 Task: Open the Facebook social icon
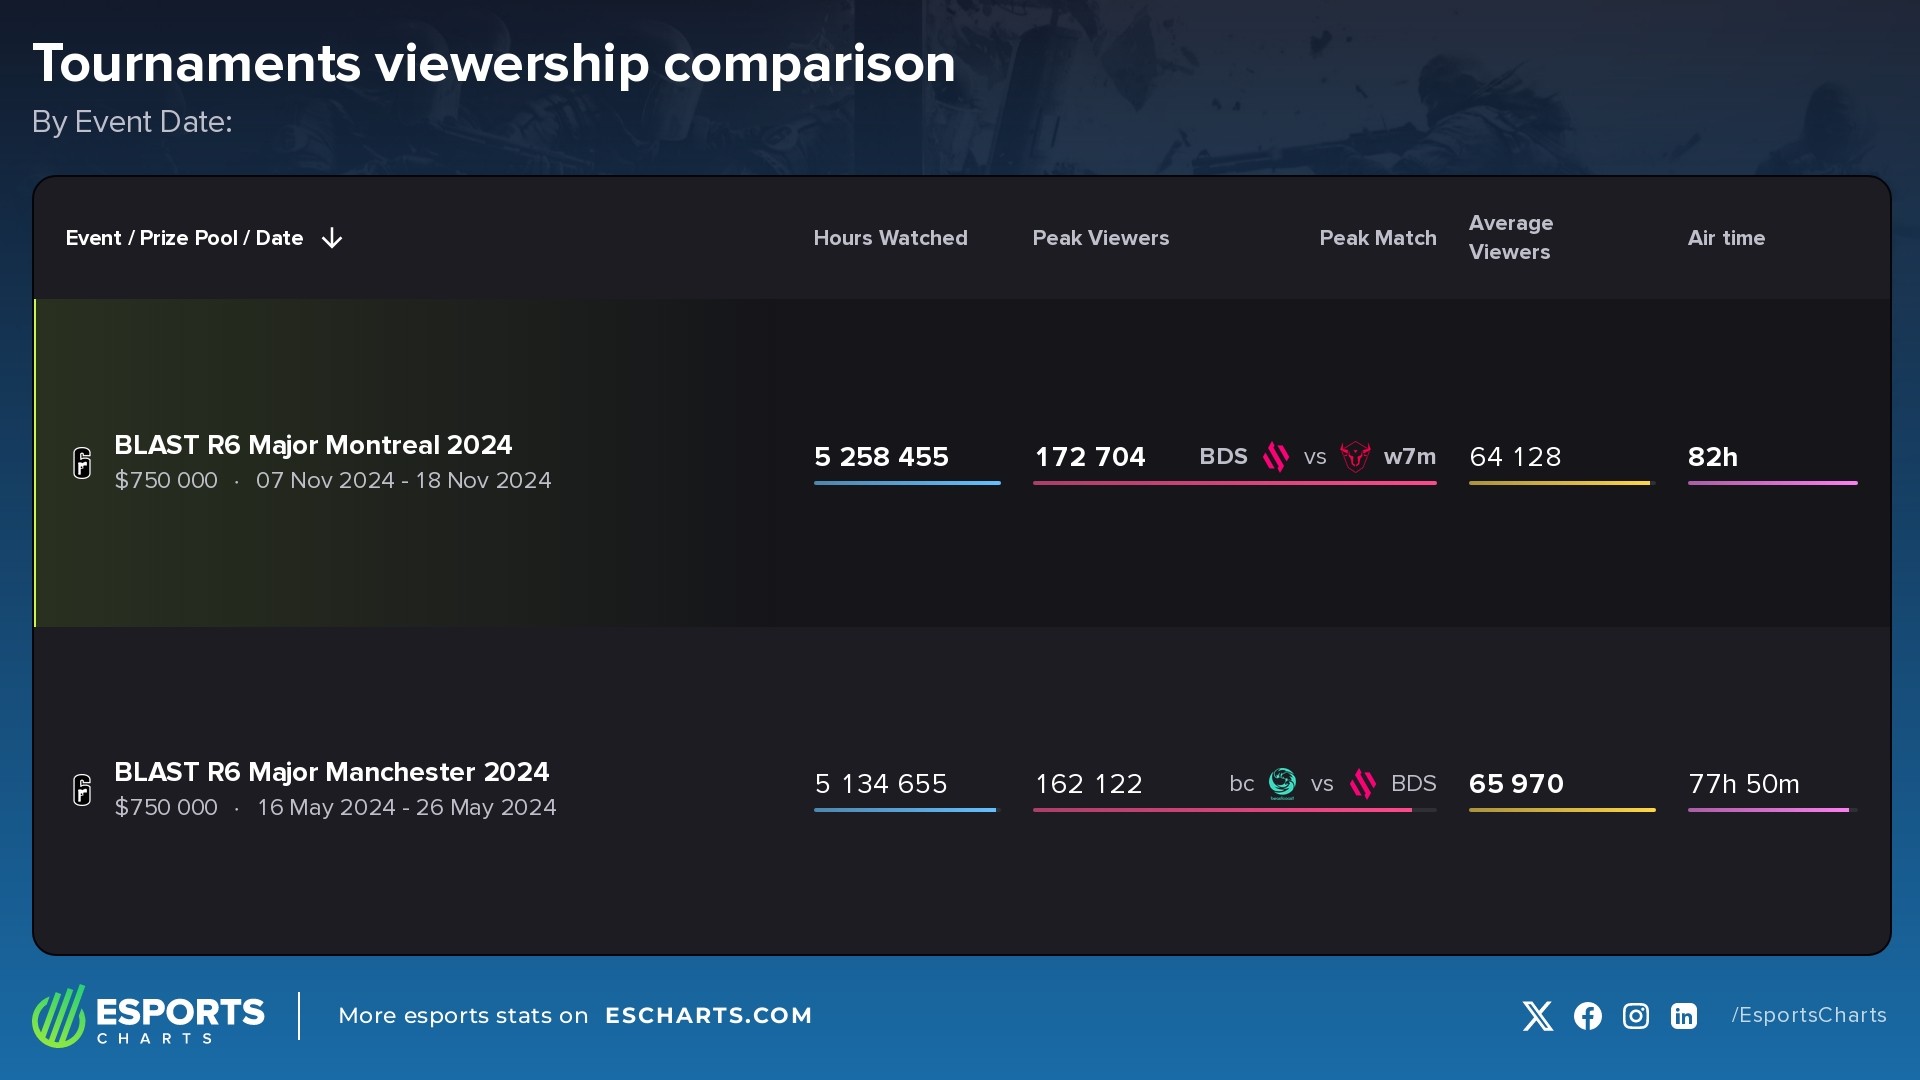1588,1016
